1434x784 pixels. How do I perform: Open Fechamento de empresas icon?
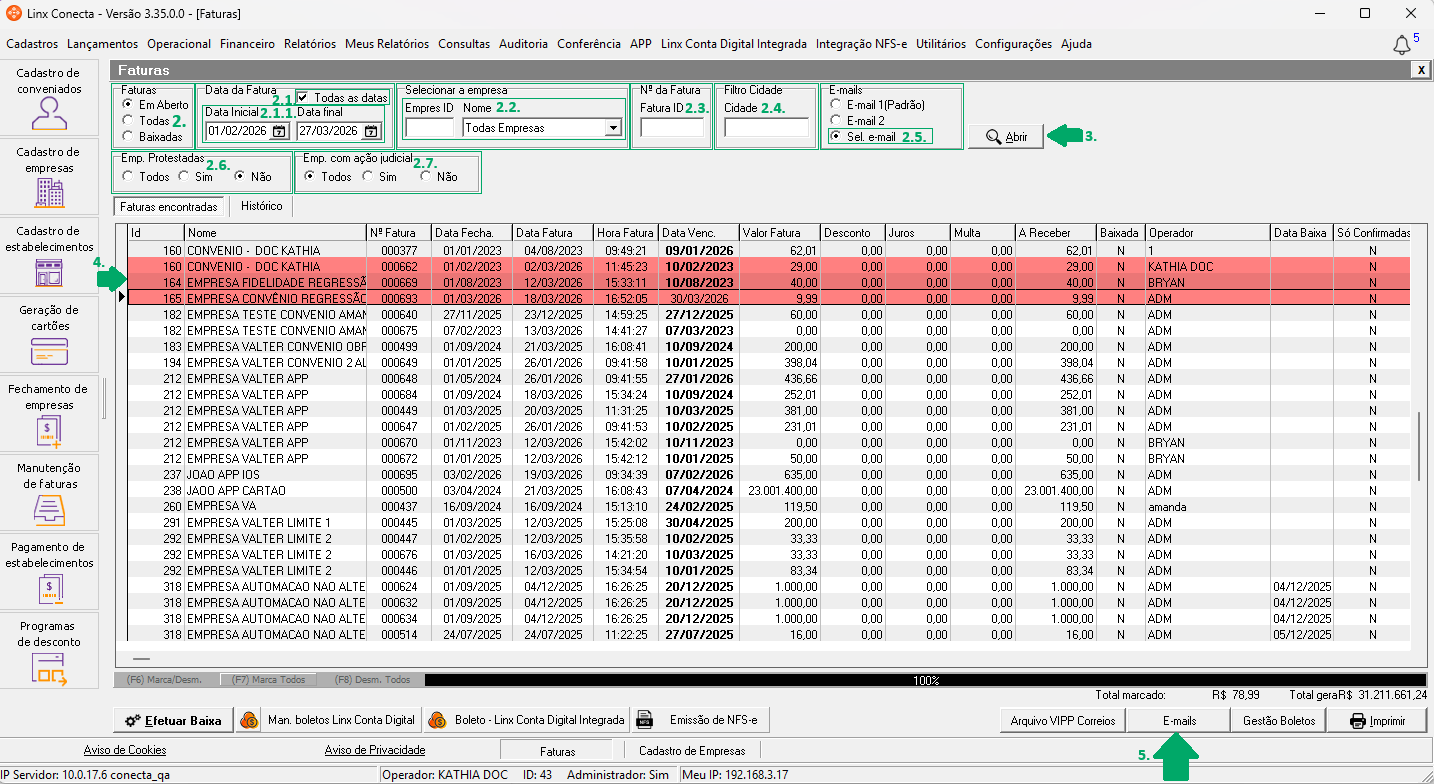(49, 430)
